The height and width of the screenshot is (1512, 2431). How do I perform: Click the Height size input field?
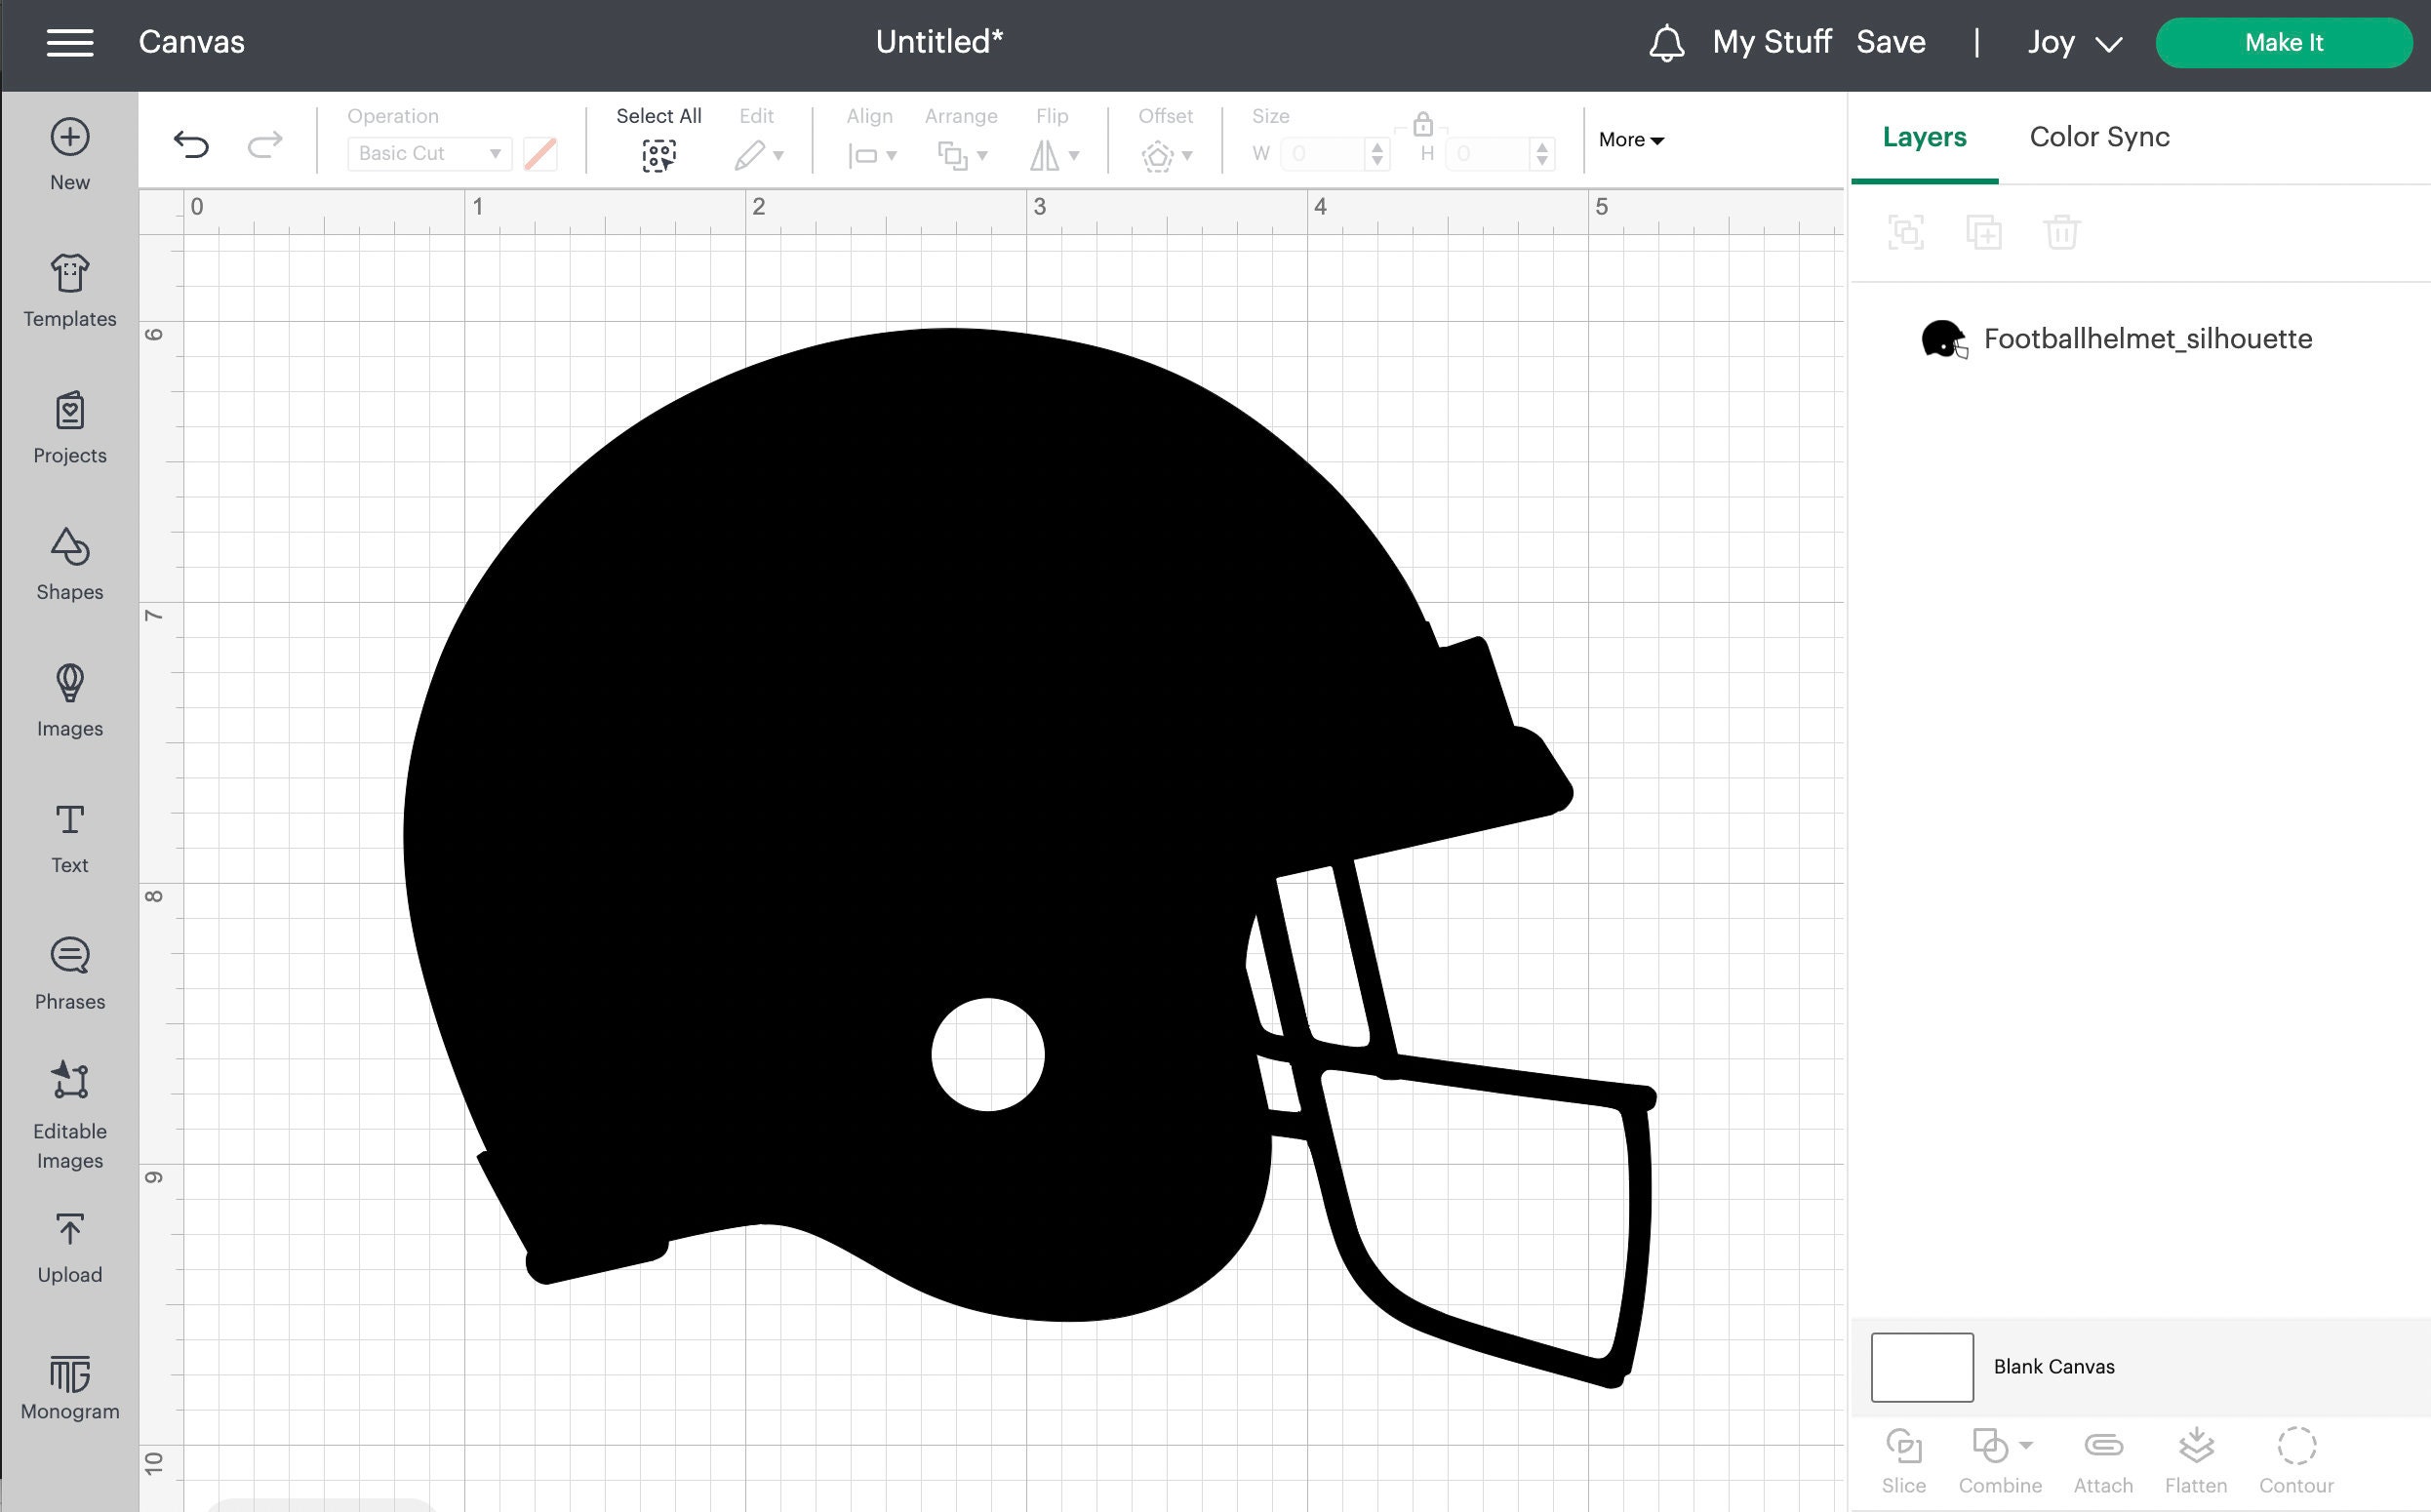[x=1489, y=154]
